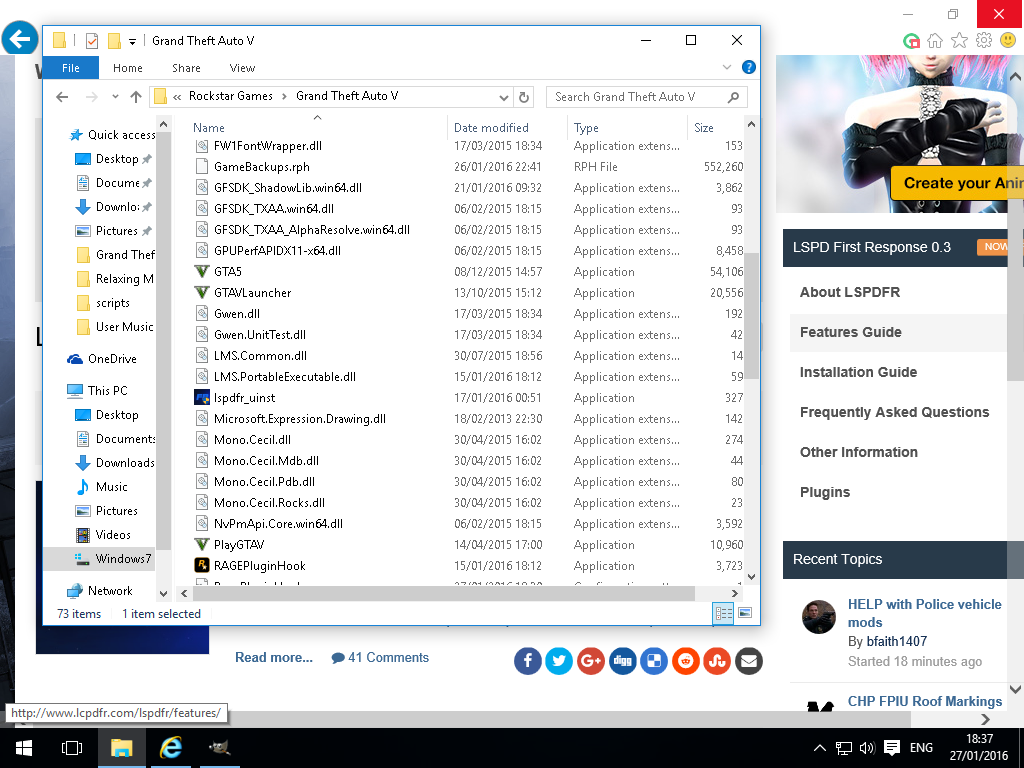Open the 41 Comments link
The image size is (1024, 768).
tap(380, 658)
